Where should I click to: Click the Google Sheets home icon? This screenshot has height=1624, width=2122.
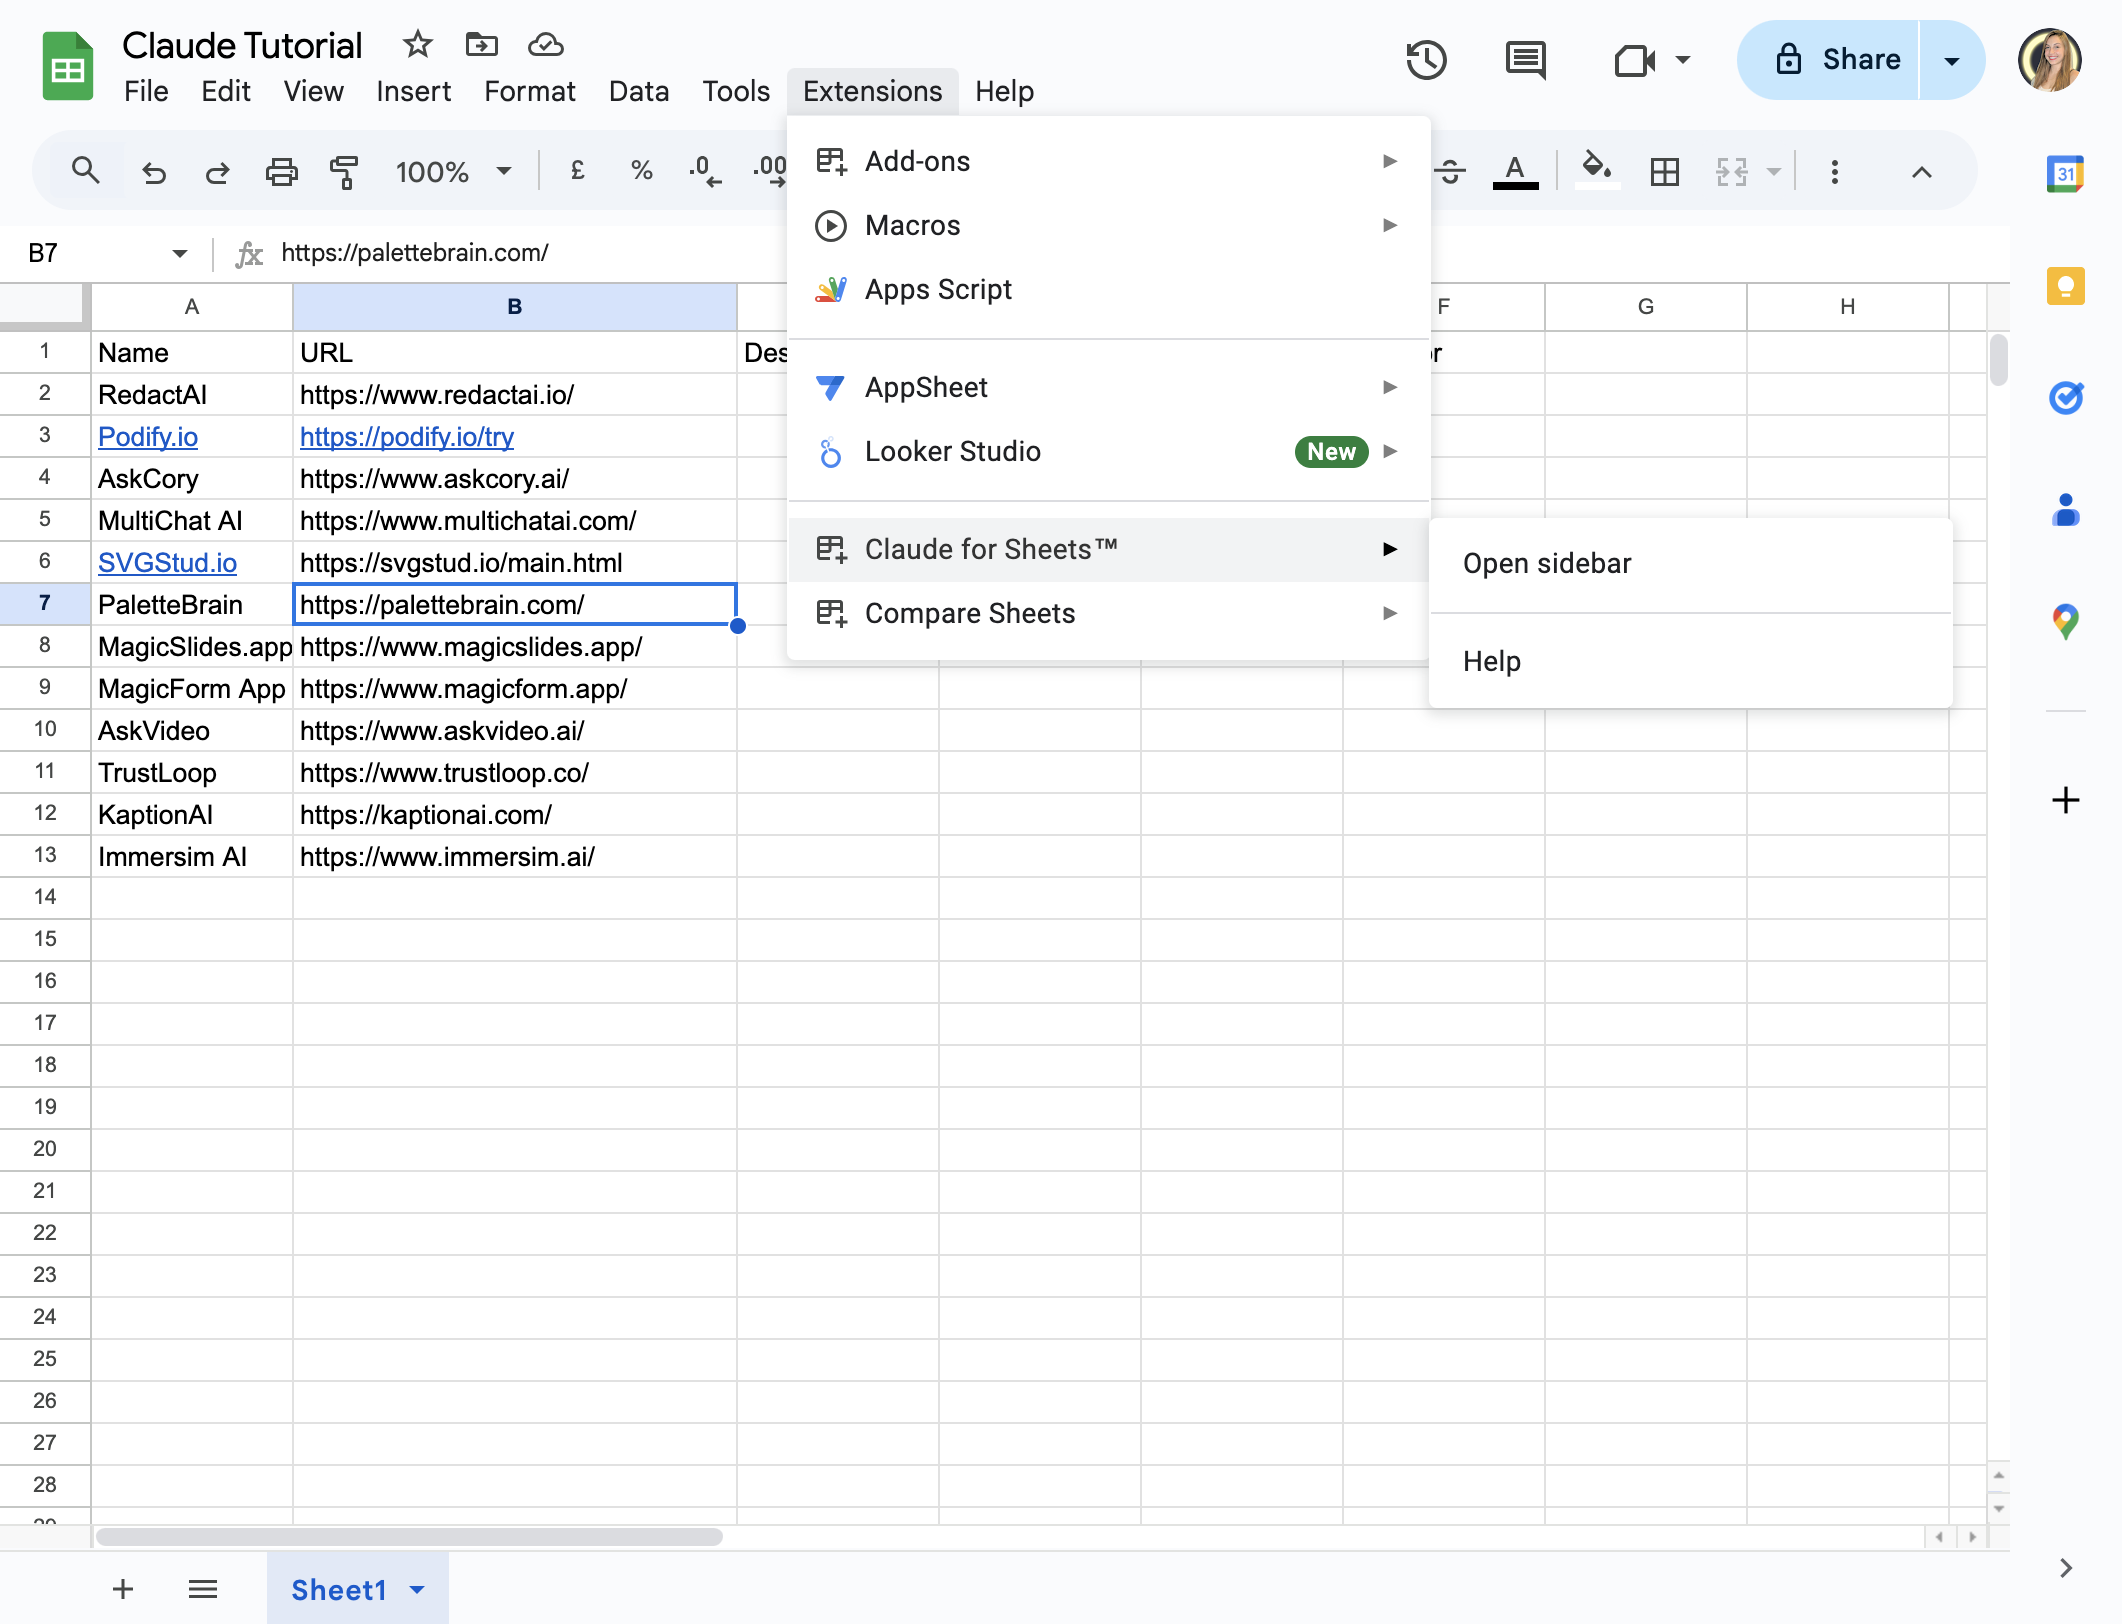[x=67, y=67]
